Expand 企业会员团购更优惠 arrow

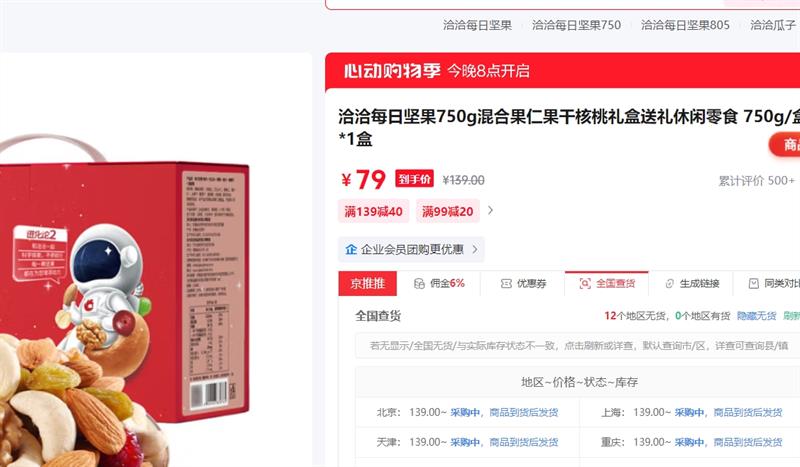click(475, 249)
